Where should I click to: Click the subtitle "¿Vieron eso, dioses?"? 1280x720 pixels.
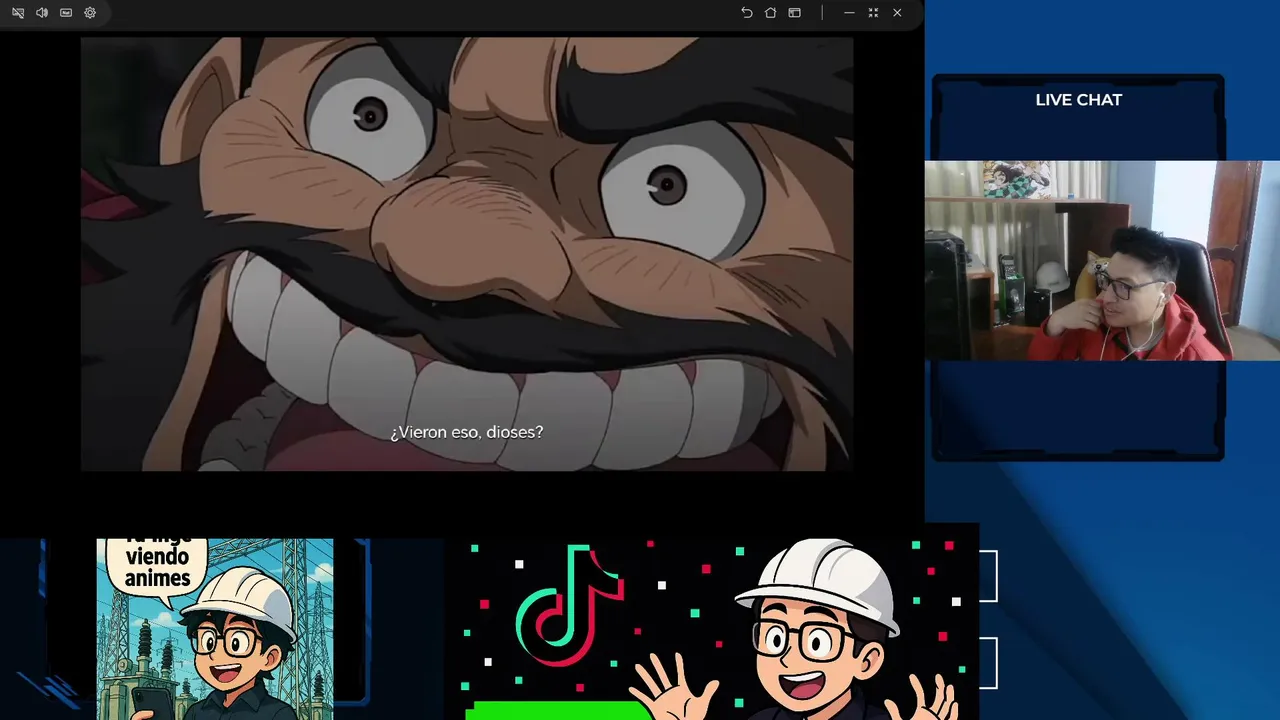[x=467, y=432]
